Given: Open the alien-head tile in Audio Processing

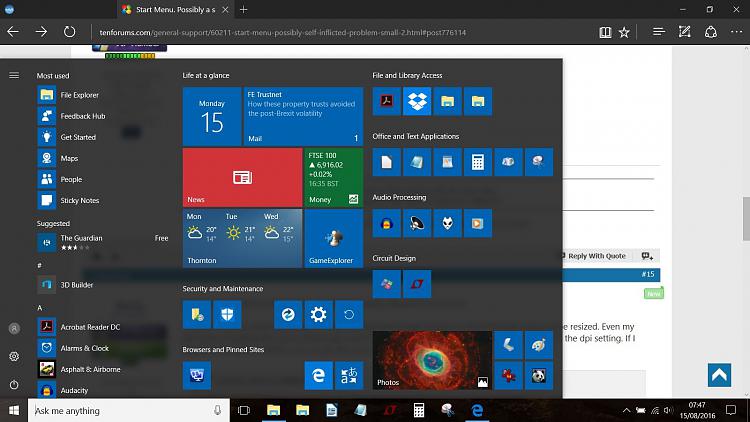Looking at the screenshot, I should tap(447, 223).
